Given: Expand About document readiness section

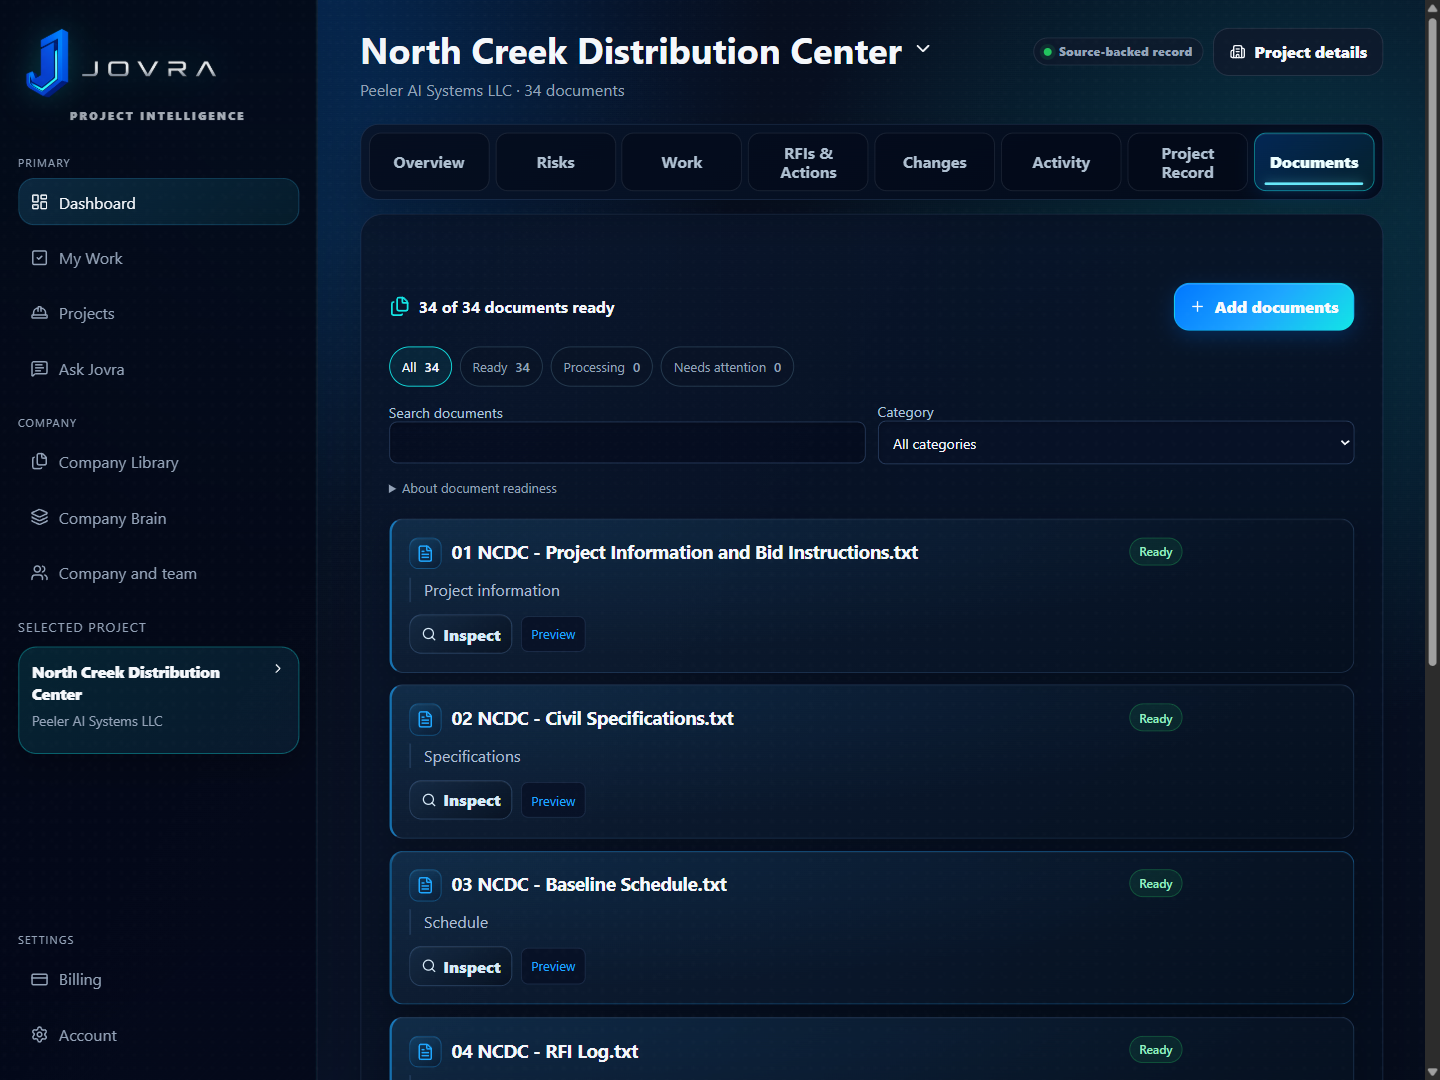Looking at the screenshot, I should [x=473, y=488].
